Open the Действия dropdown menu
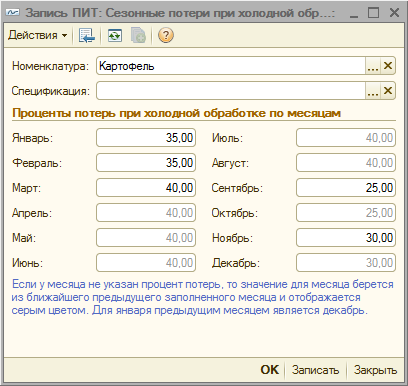This screenshot has height=386, width=408. [37, 35]
